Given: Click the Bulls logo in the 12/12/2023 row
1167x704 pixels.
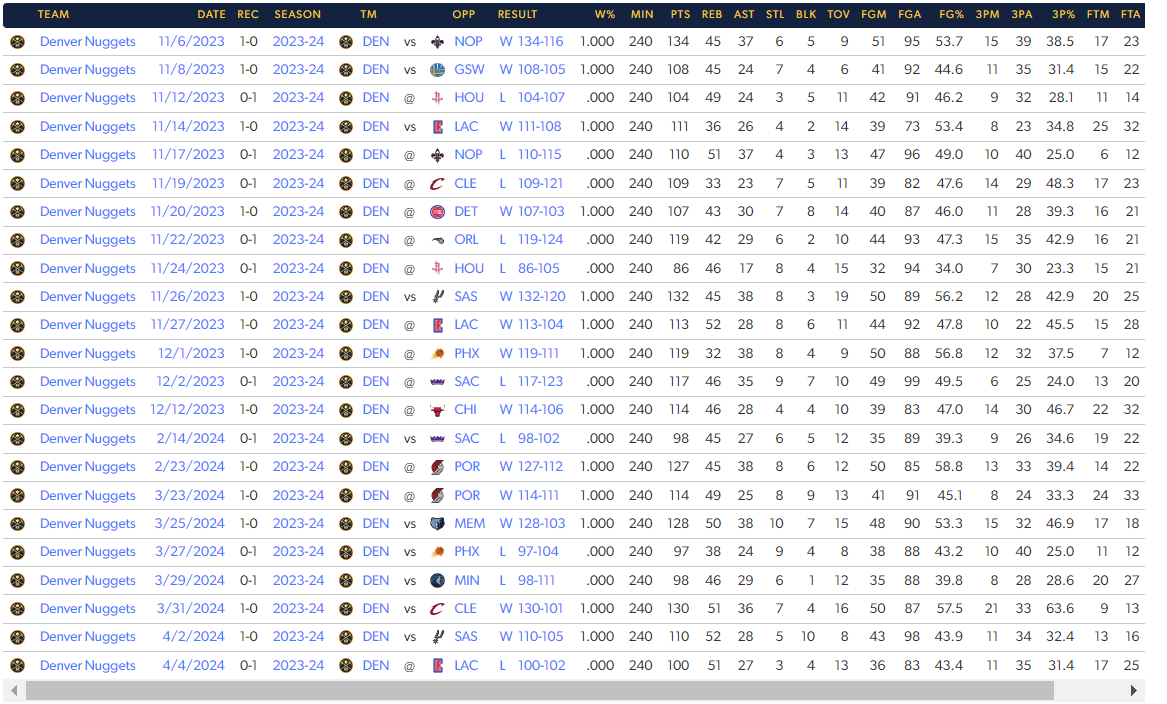Looking at the screenshot, I should click(438, 410).
